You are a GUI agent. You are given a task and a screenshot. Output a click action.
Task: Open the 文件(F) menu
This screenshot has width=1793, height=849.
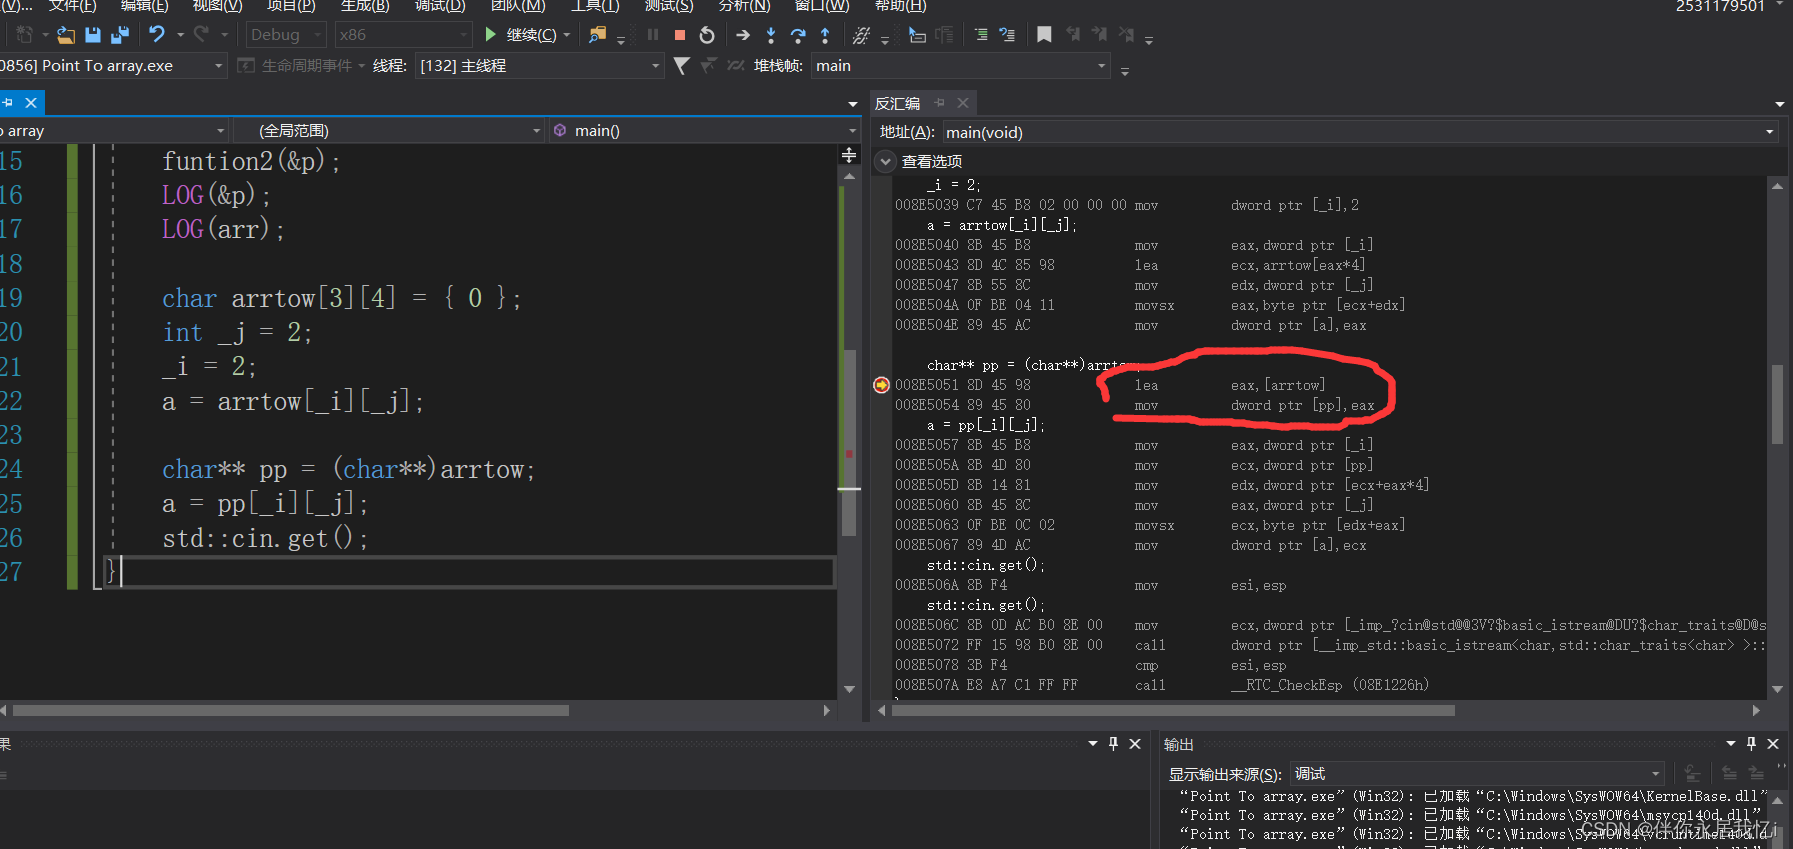(x=72, y=6)
